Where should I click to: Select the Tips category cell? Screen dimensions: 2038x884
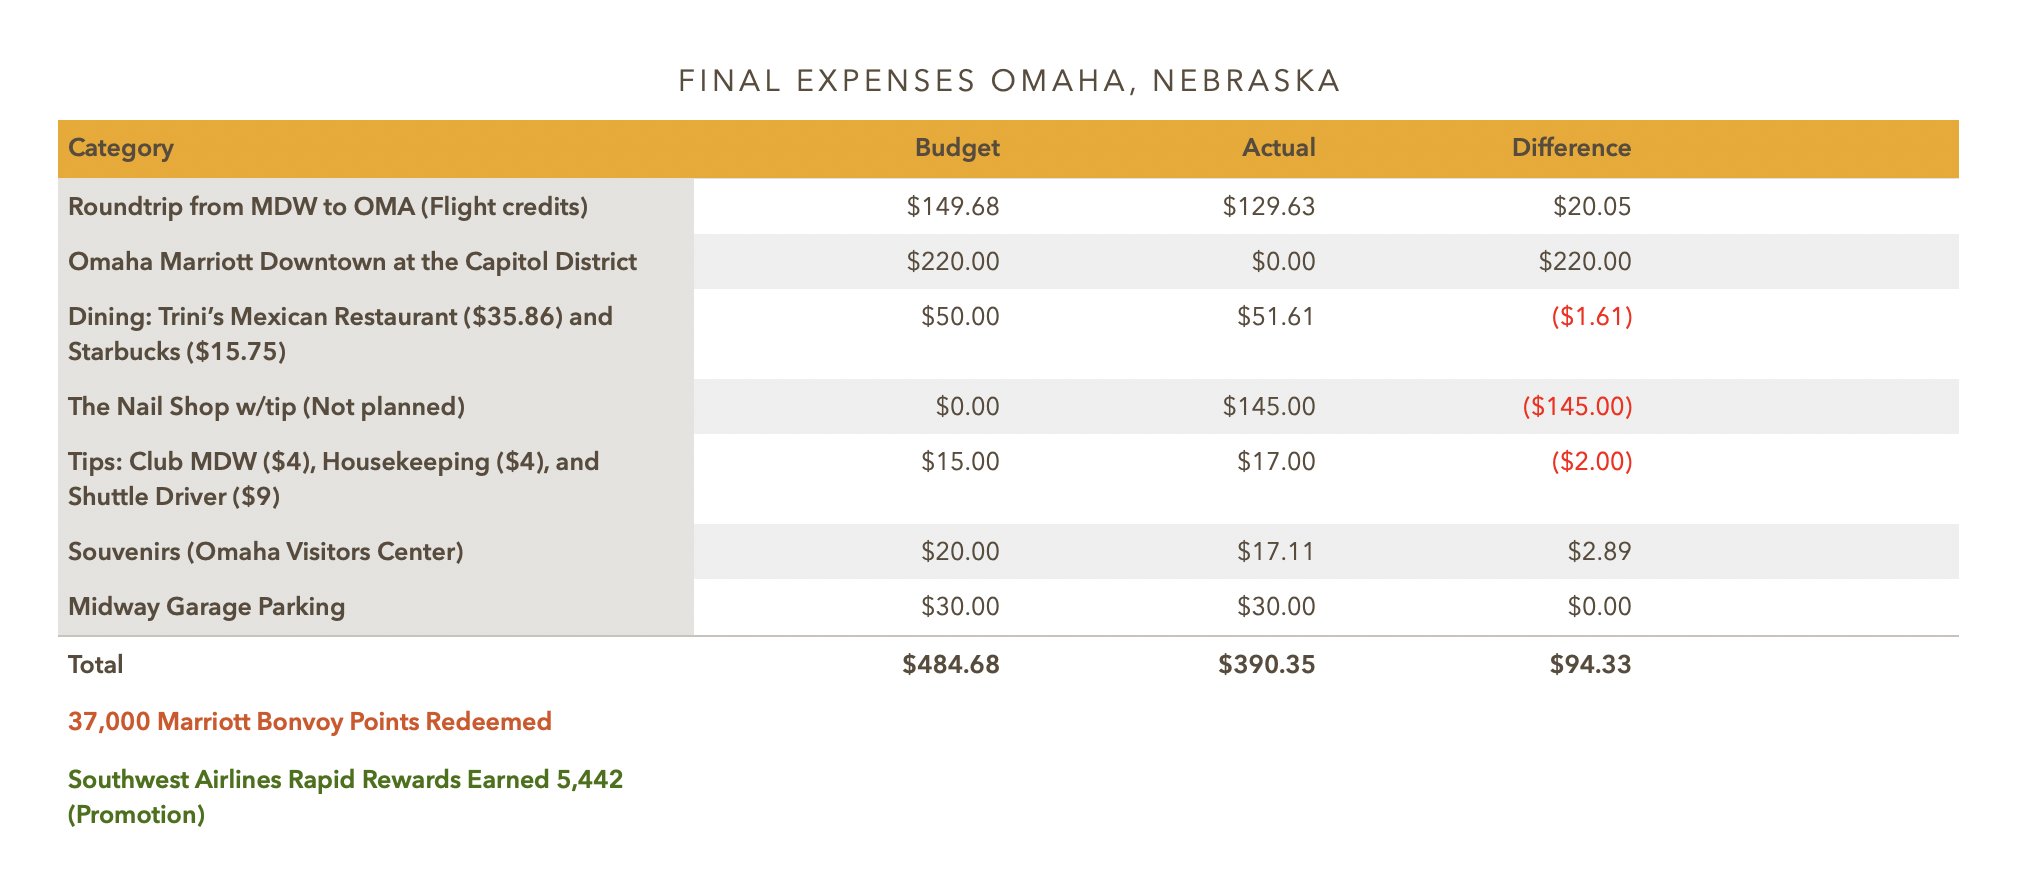[334, 478]
